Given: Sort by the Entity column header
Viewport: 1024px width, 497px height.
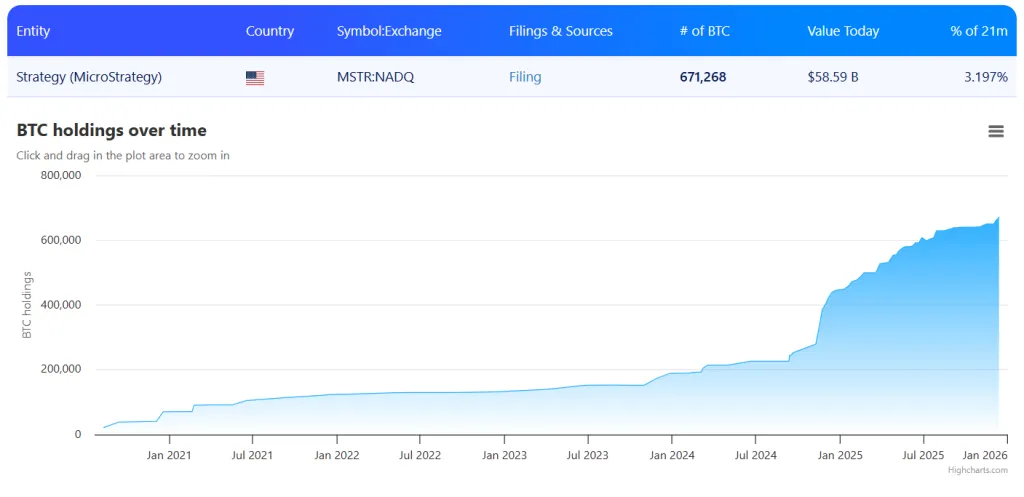Looking at the screenshot, I should [x=33, y=31].
